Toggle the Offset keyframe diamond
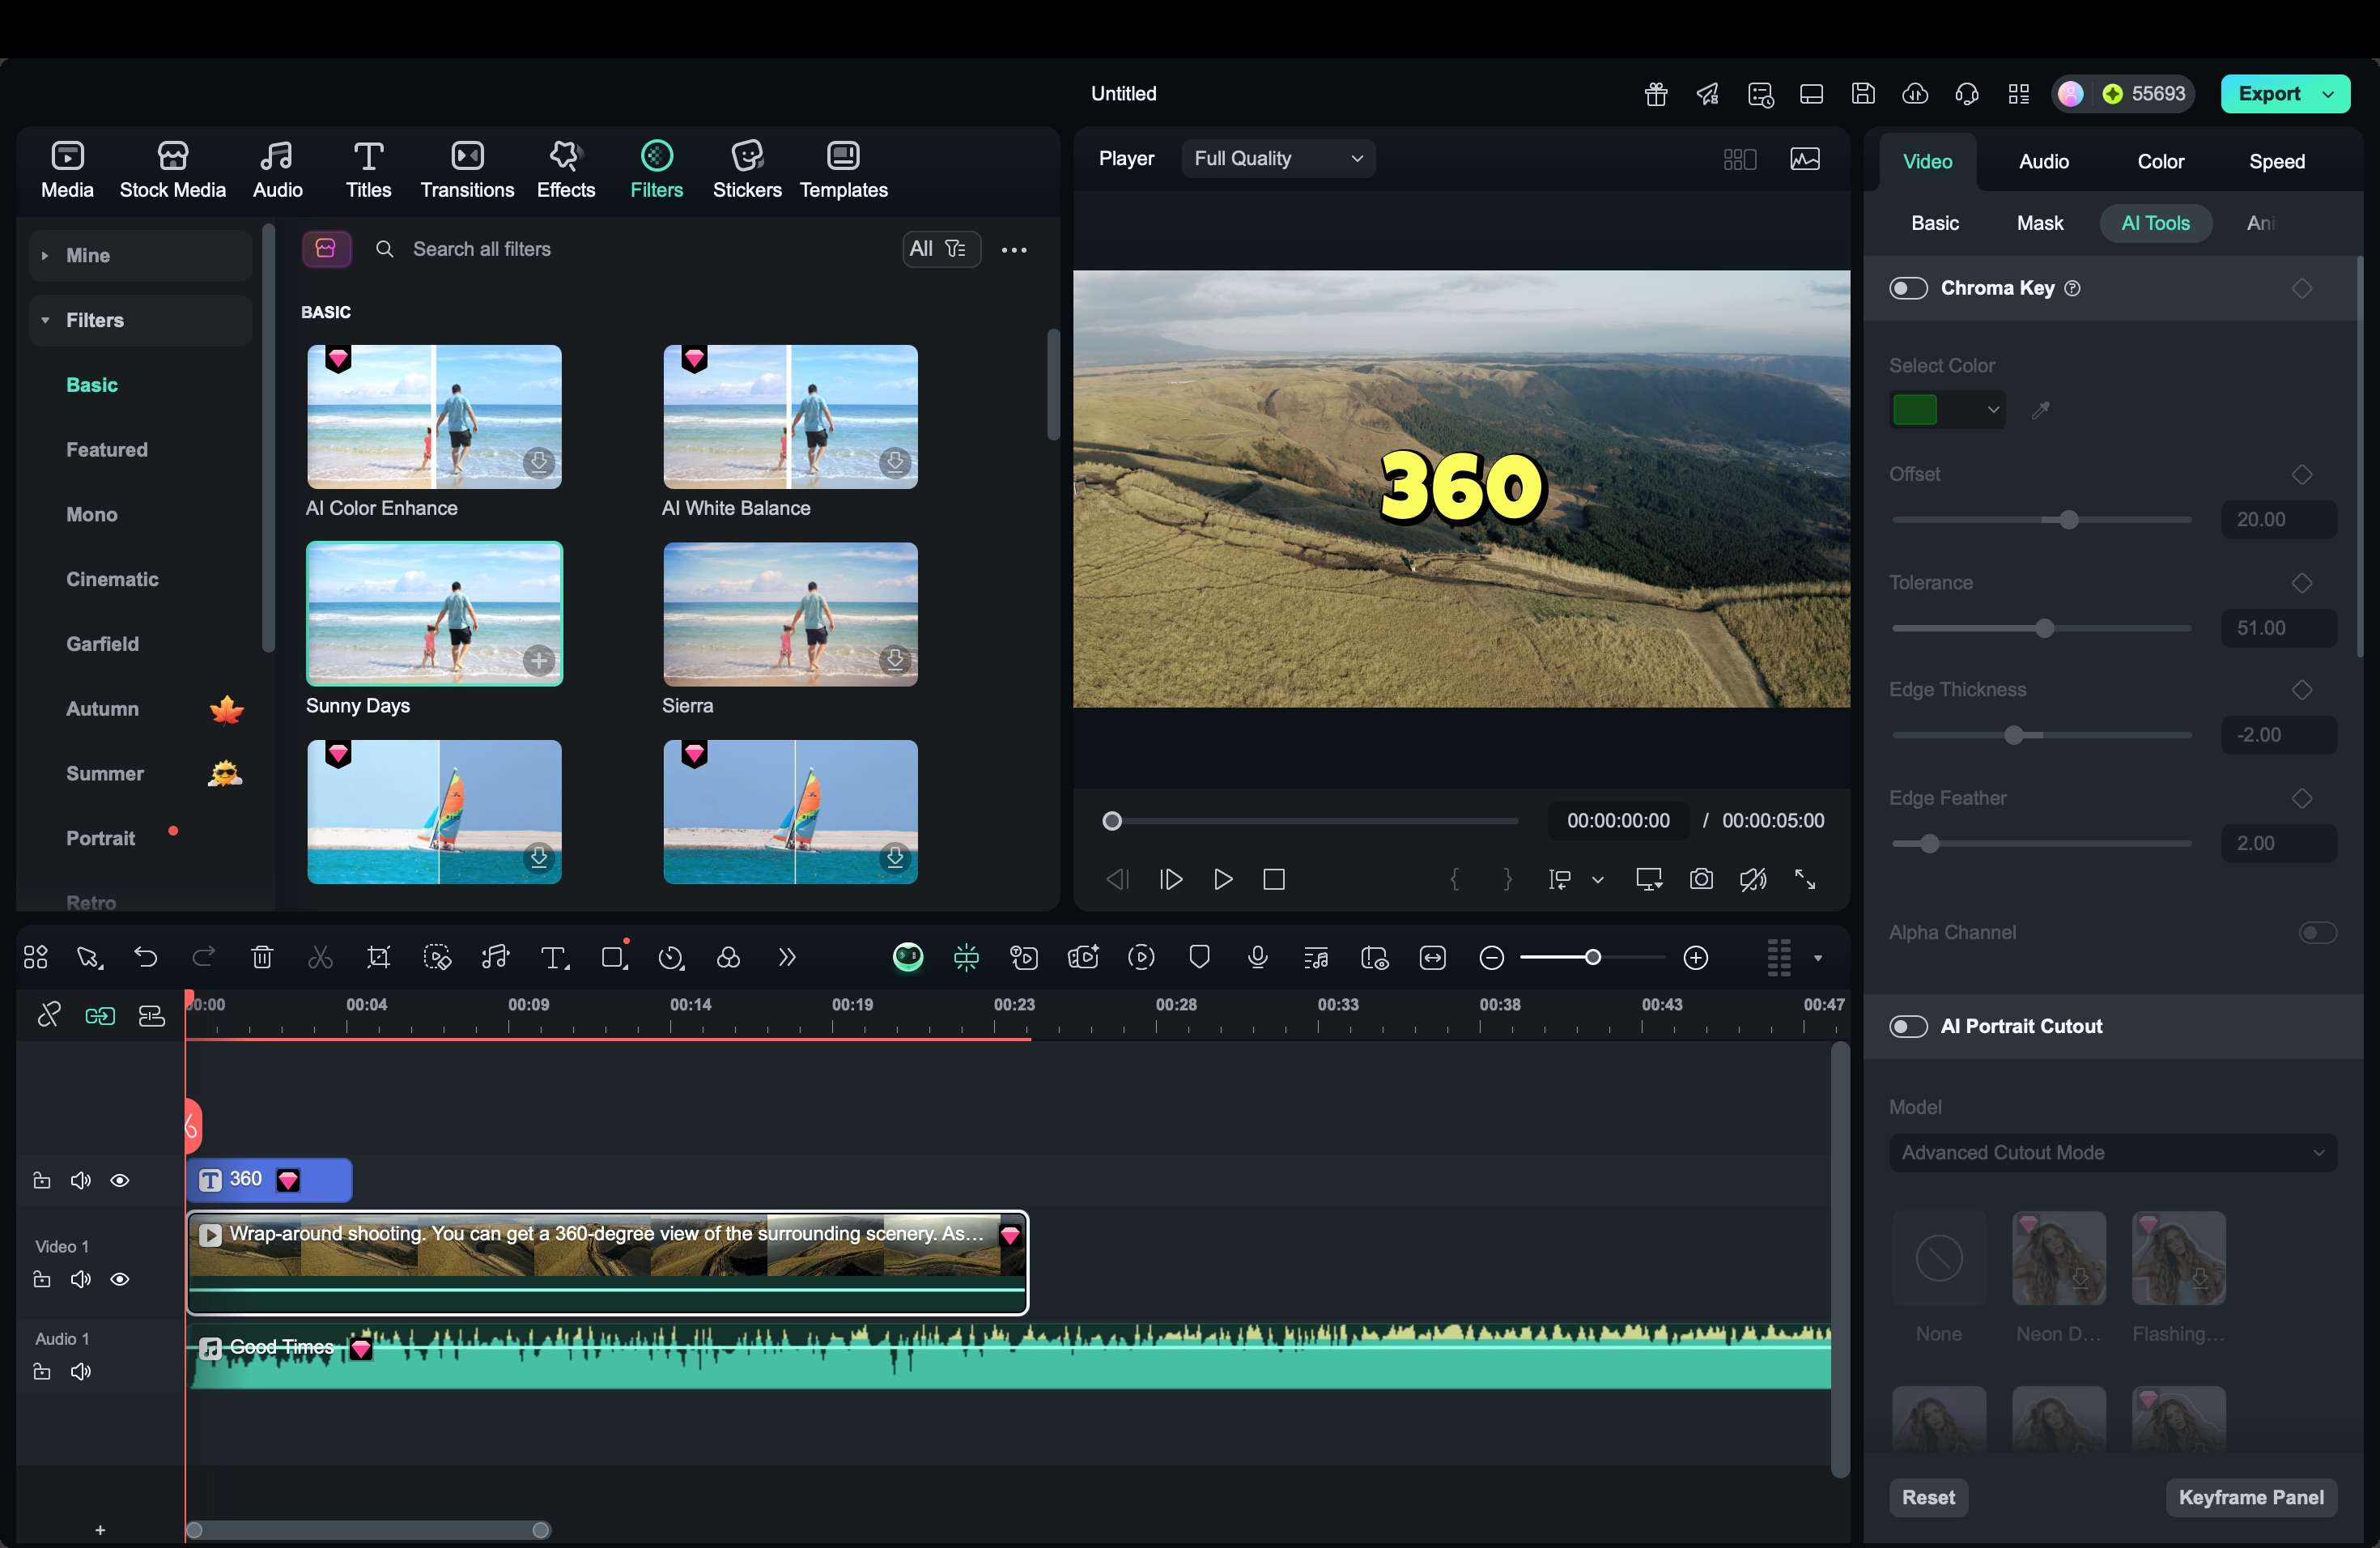The image size is (2380, 1548). tap(2302, 474)
